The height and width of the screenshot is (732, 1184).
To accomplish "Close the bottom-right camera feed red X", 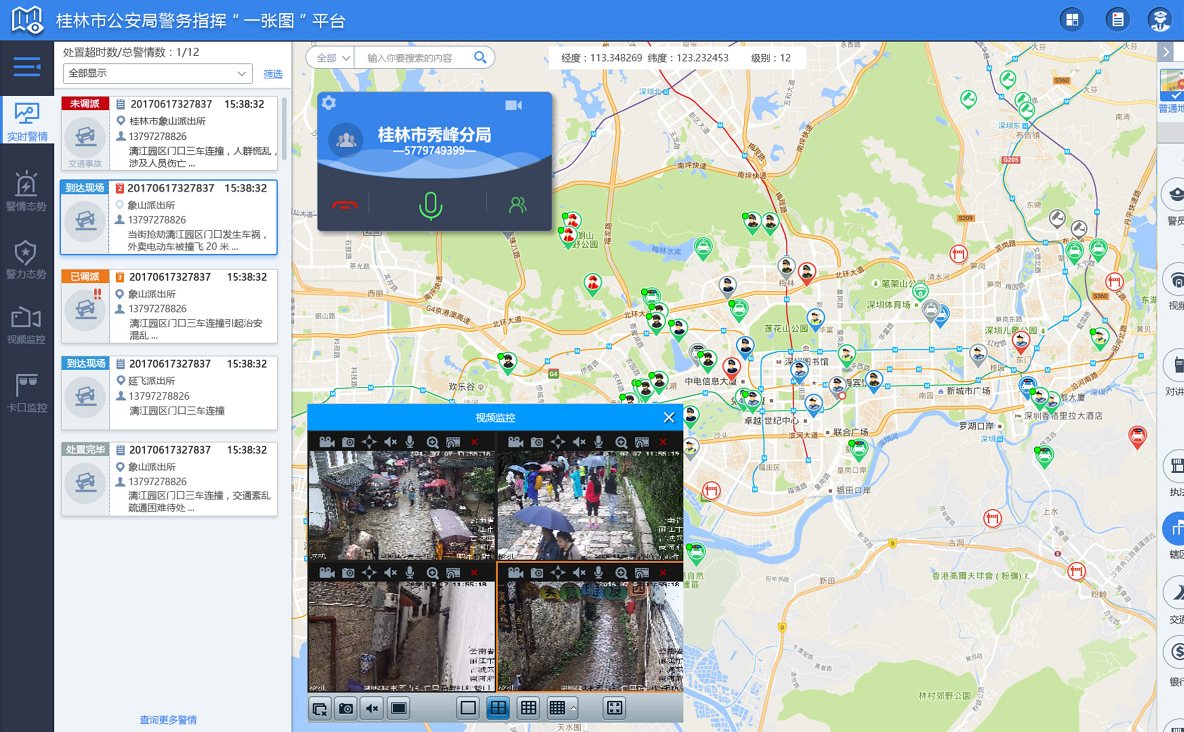I will (x=663, y=573).
